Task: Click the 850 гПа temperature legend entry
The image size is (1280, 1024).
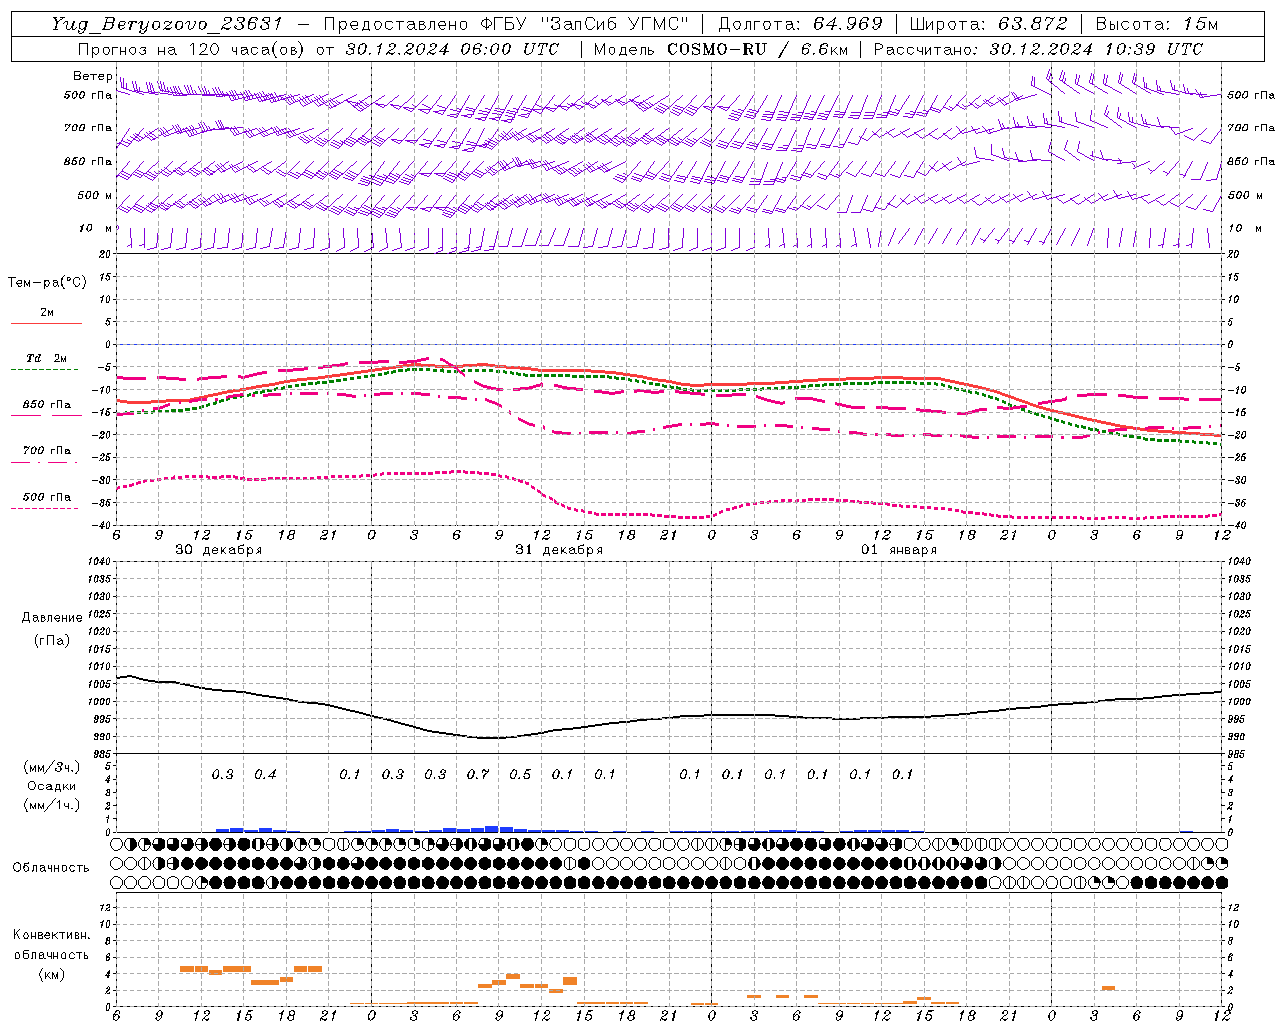Action: click(47, 405)
